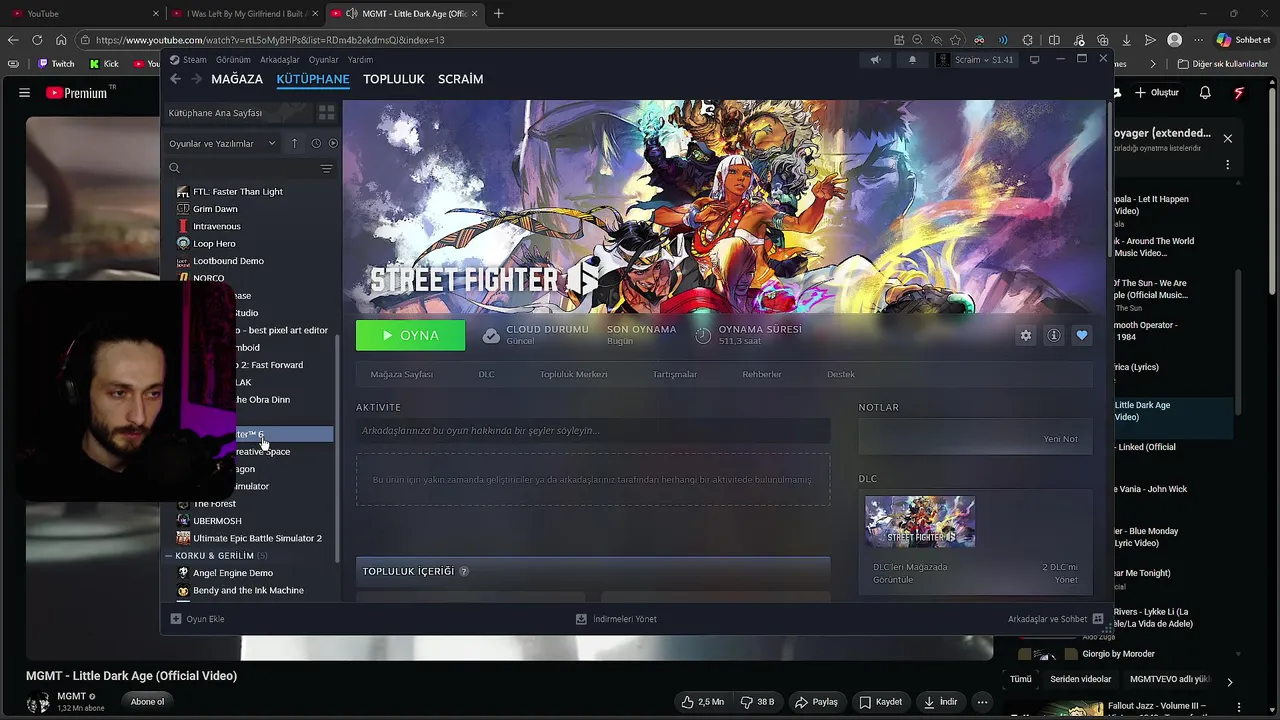The image size is (1280, 720).
Task: Open browser extensions puzzle icon
Action: 1028,40
